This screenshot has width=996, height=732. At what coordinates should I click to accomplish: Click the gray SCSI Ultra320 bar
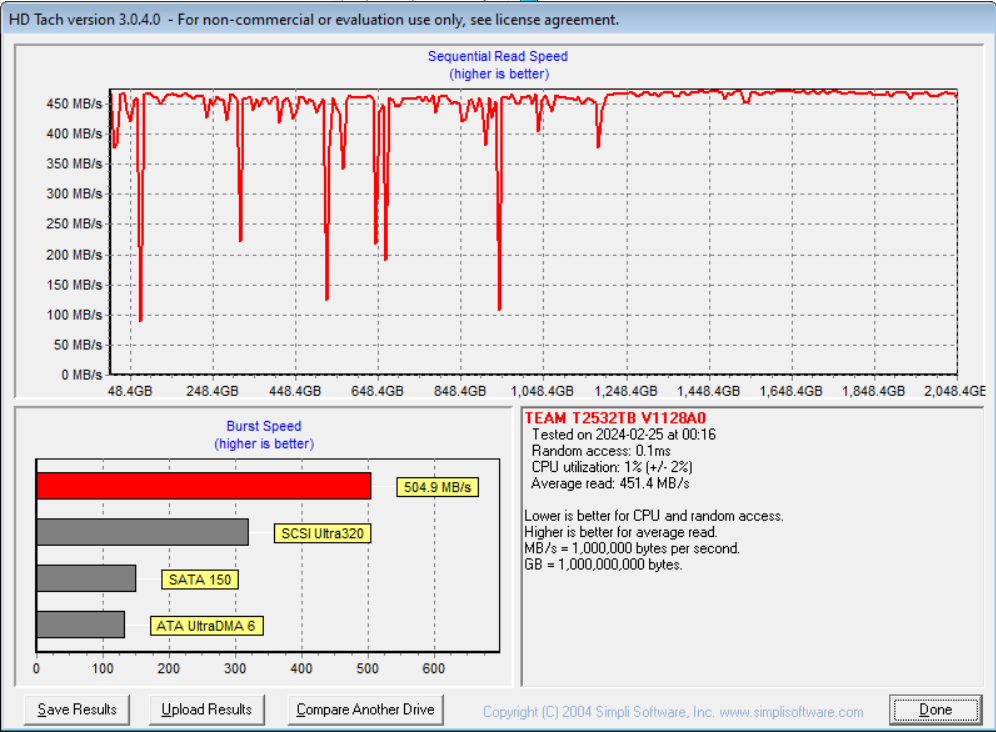(142, 532)
